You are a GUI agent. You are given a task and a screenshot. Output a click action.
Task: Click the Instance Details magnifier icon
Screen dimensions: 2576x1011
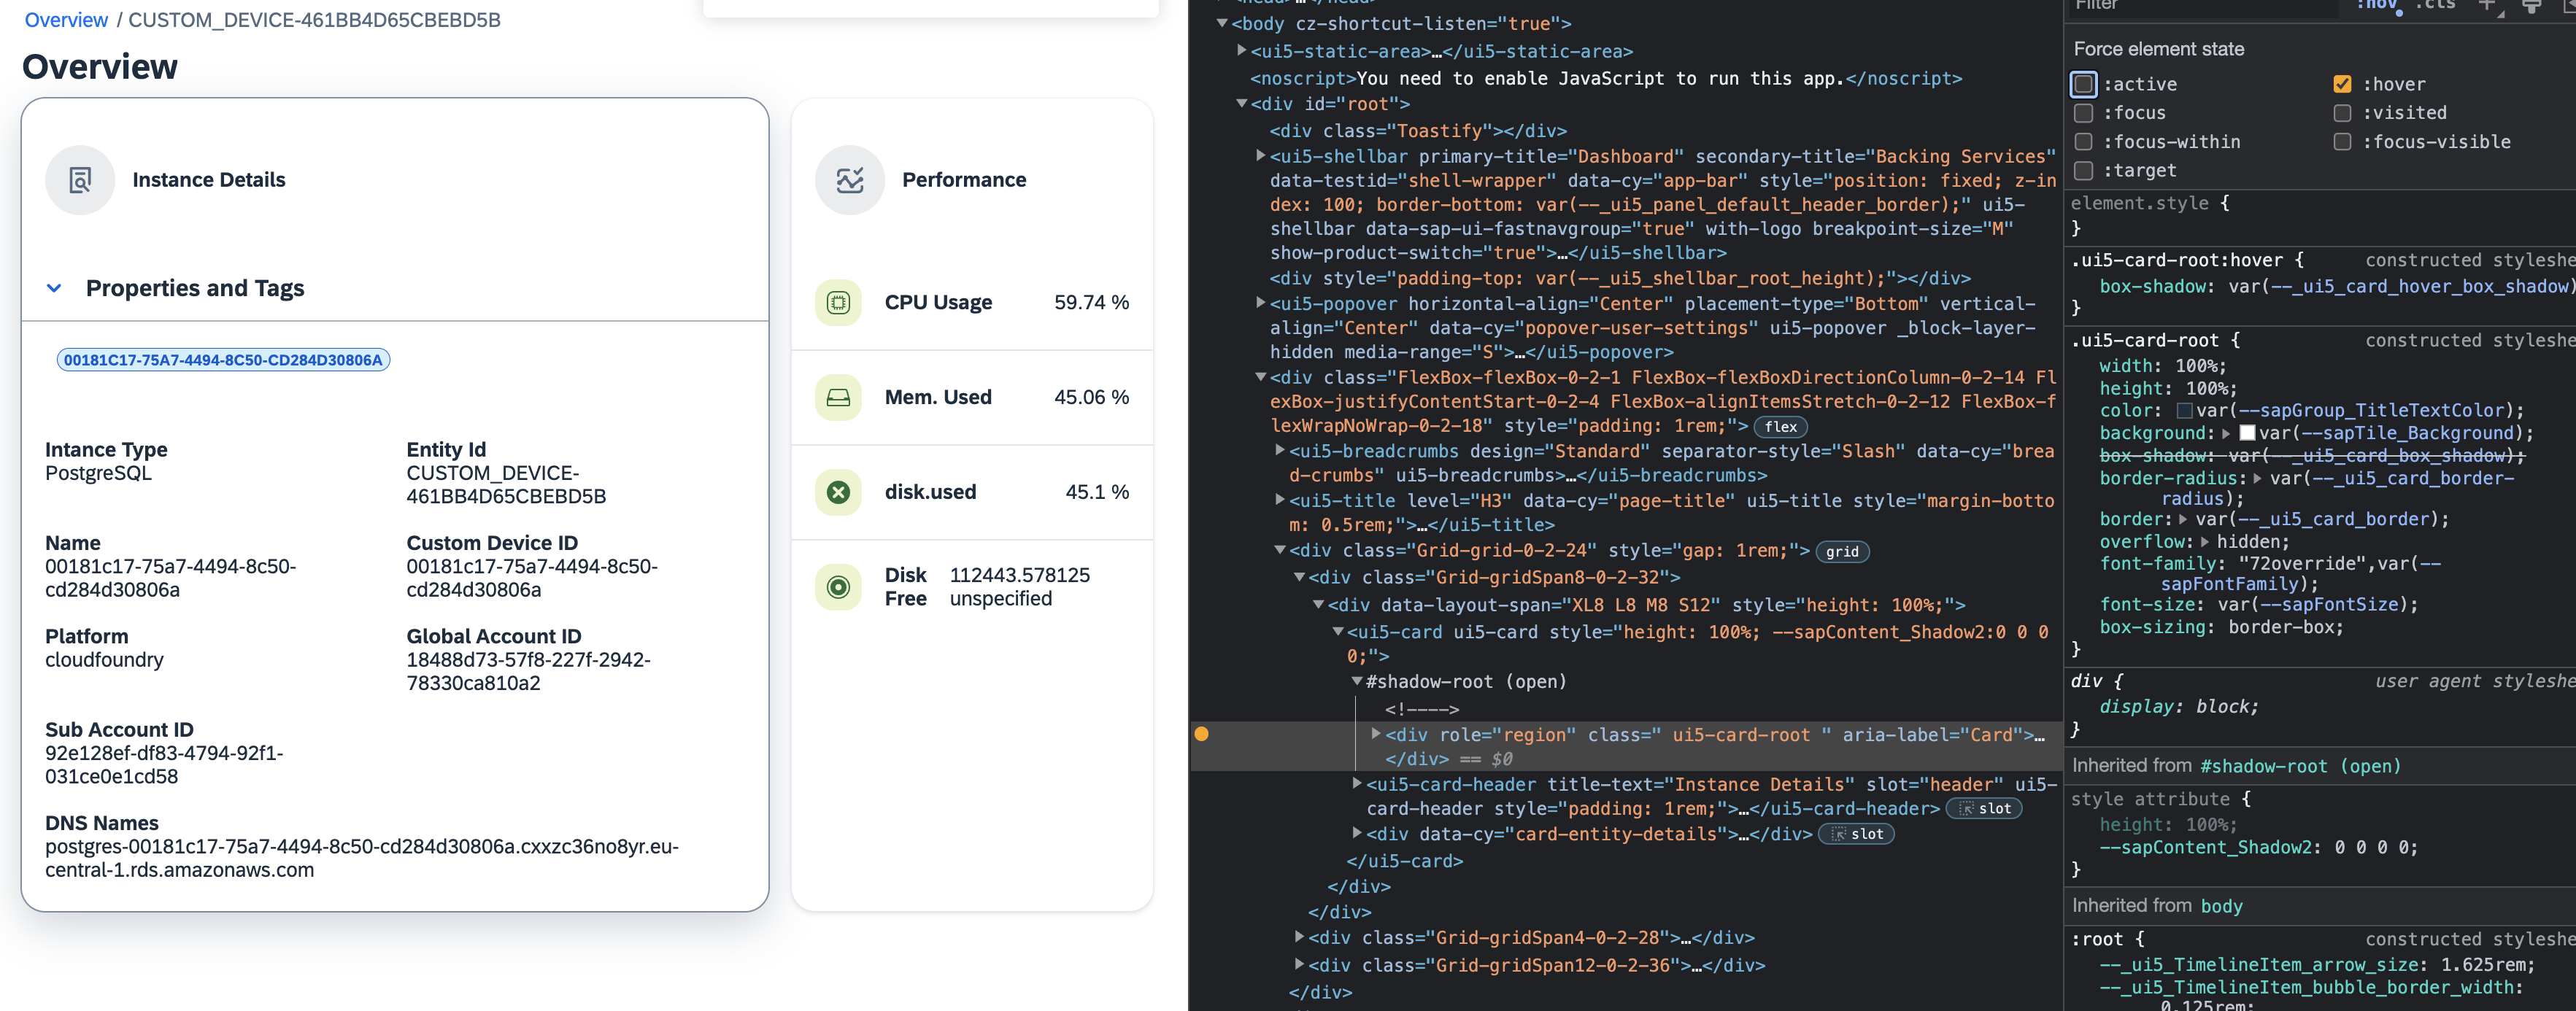(x=79, y=180)
